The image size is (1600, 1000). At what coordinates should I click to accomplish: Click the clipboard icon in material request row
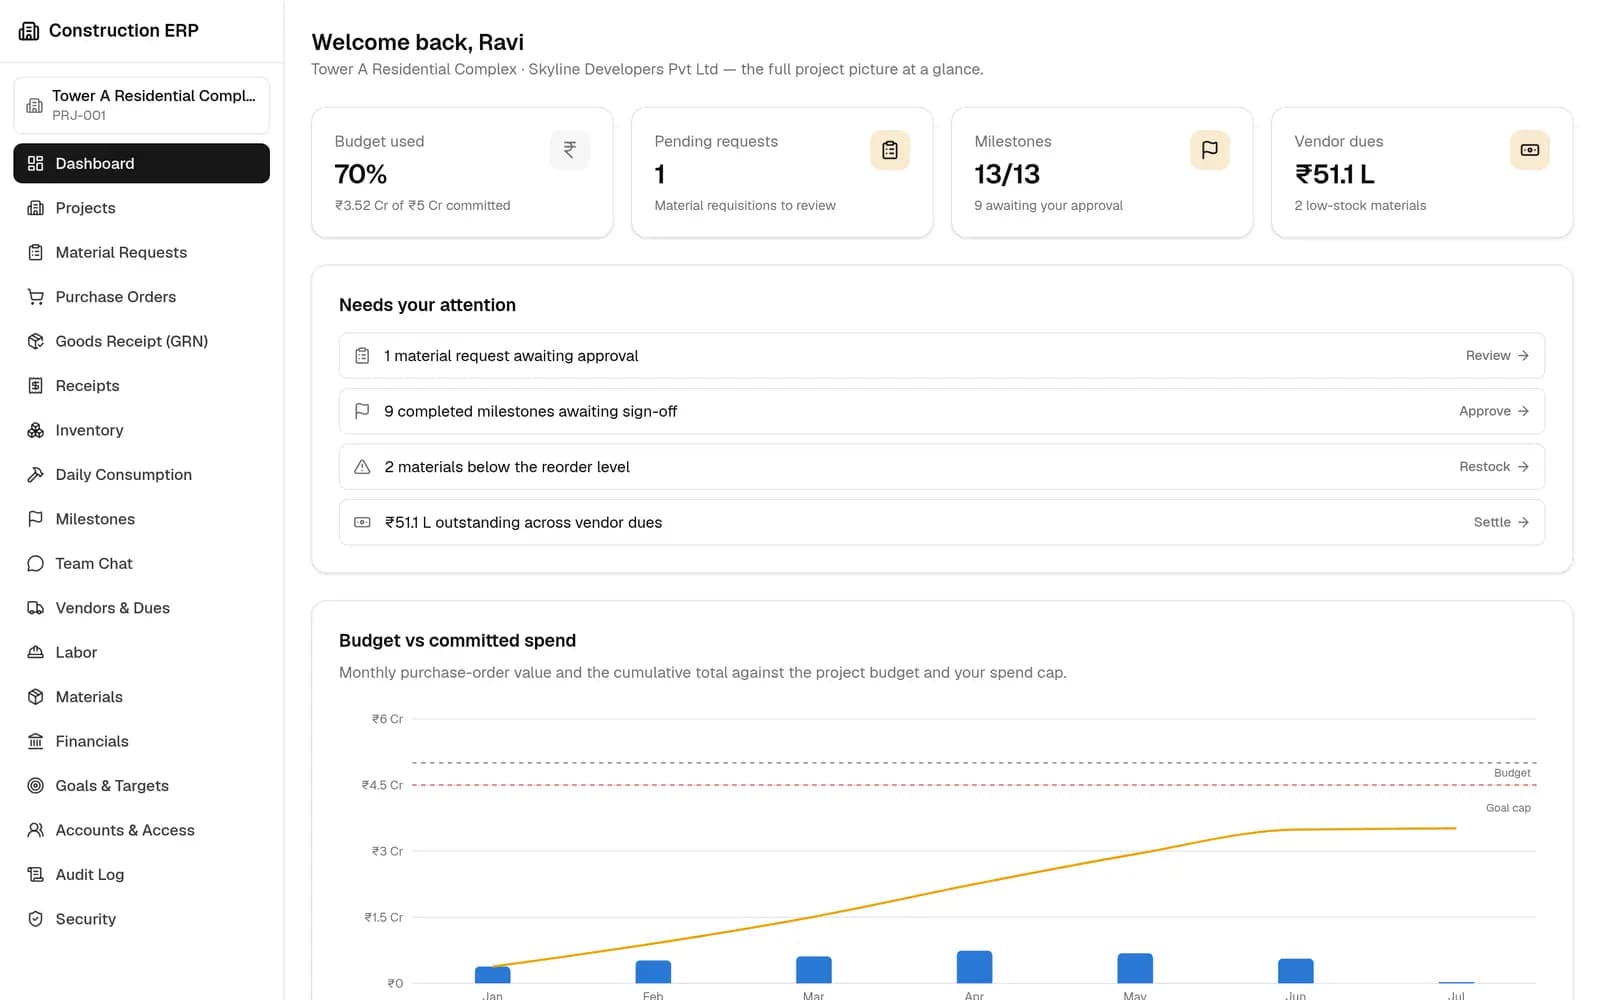(x=363, y=356)
